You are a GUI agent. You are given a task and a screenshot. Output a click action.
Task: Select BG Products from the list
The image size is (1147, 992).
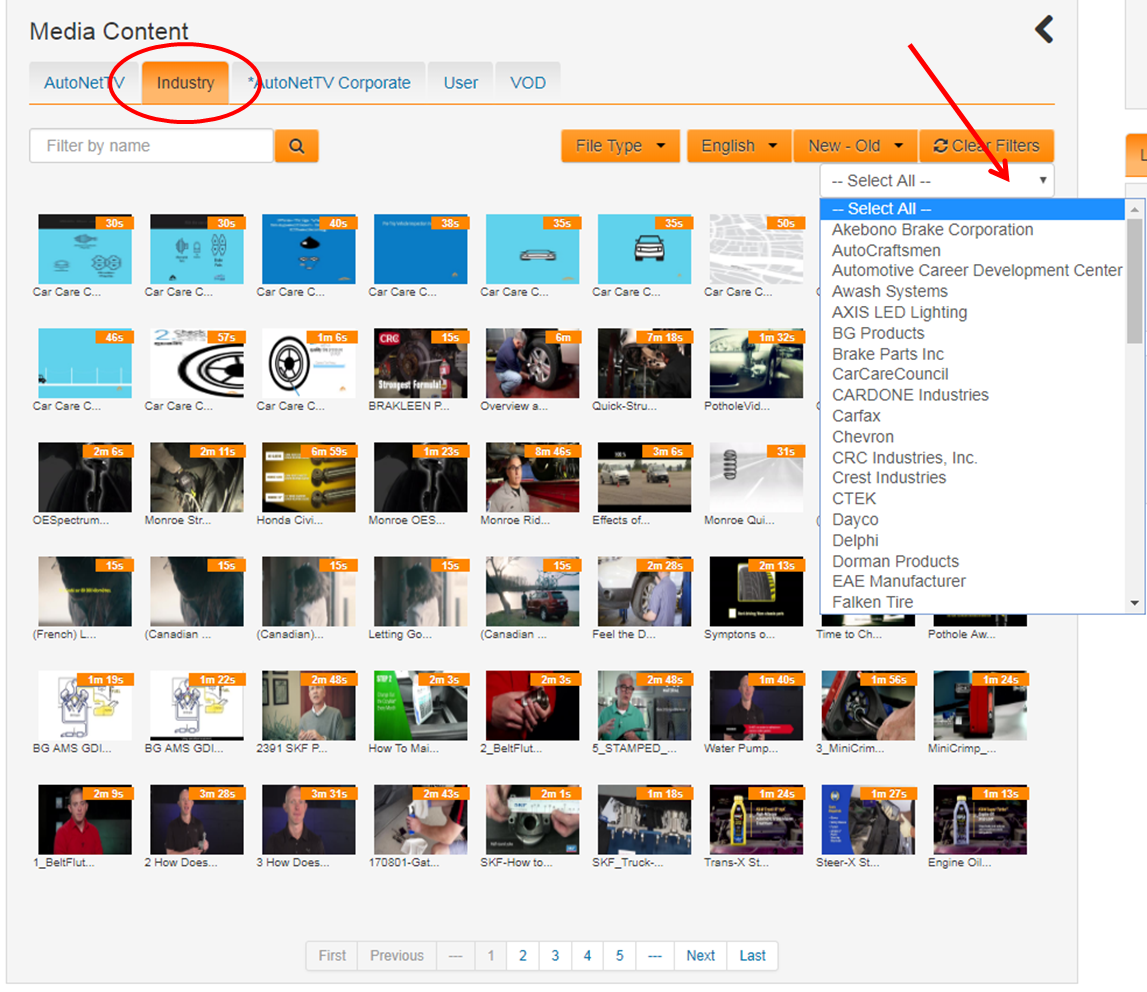(972, 333)
